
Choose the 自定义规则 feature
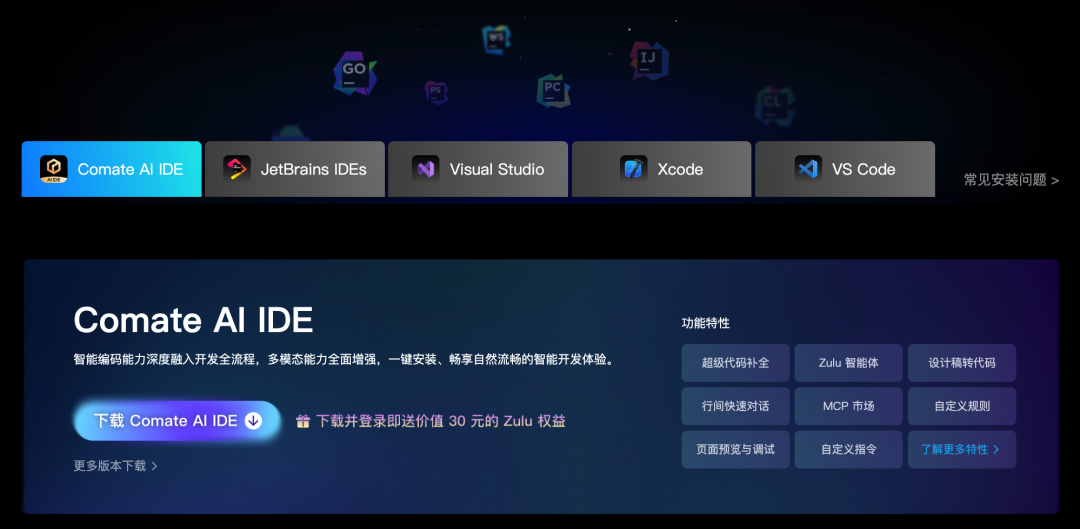pos(962,406)
